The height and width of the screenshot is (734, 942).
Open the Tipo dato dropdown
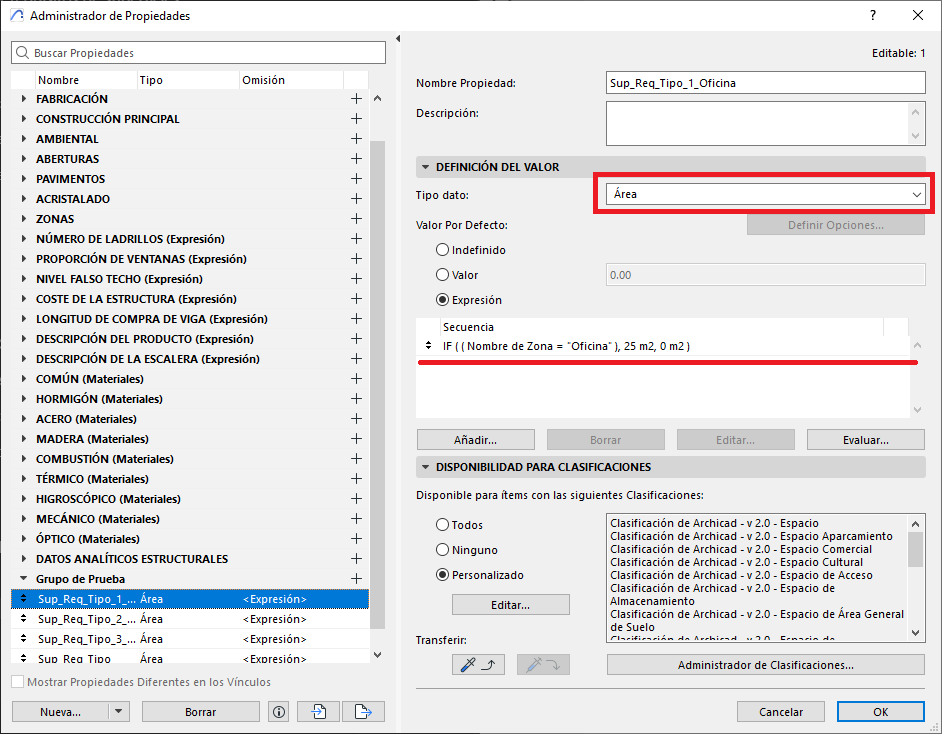click(767, 195)
